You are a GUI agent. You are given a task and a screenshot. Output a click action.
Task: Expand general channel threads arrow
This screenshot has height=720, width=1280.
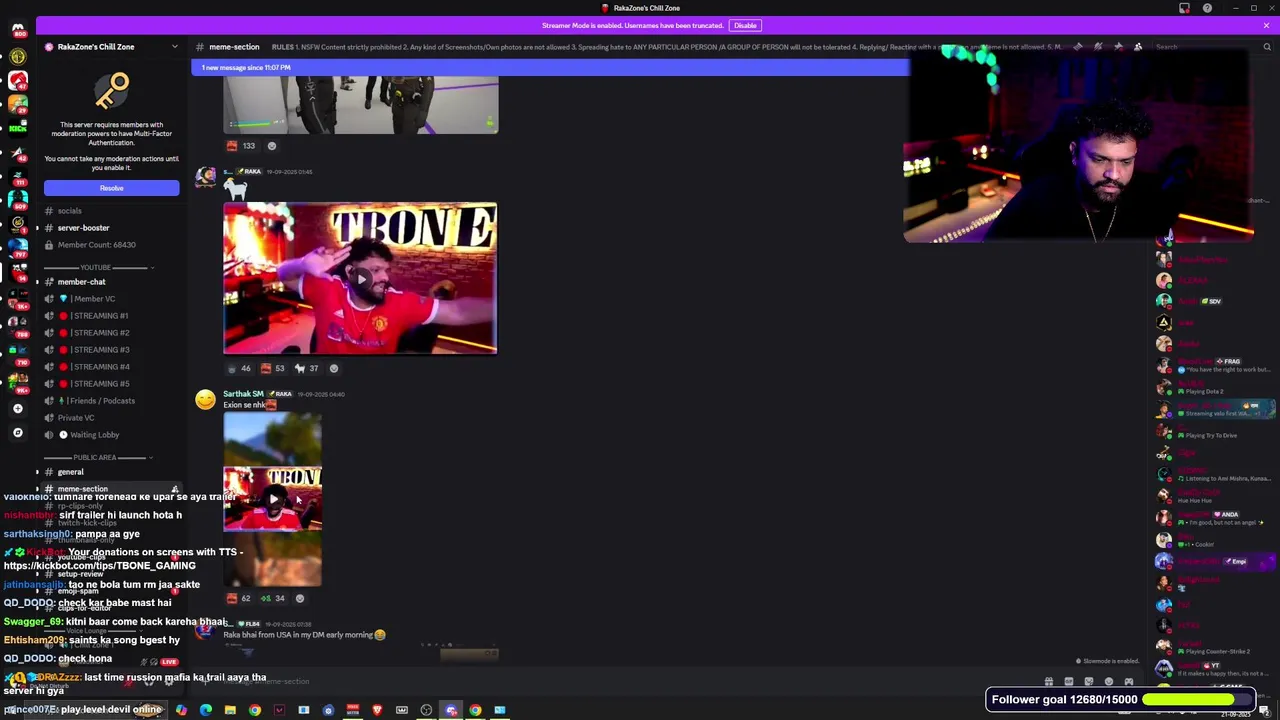click(38, 472)
